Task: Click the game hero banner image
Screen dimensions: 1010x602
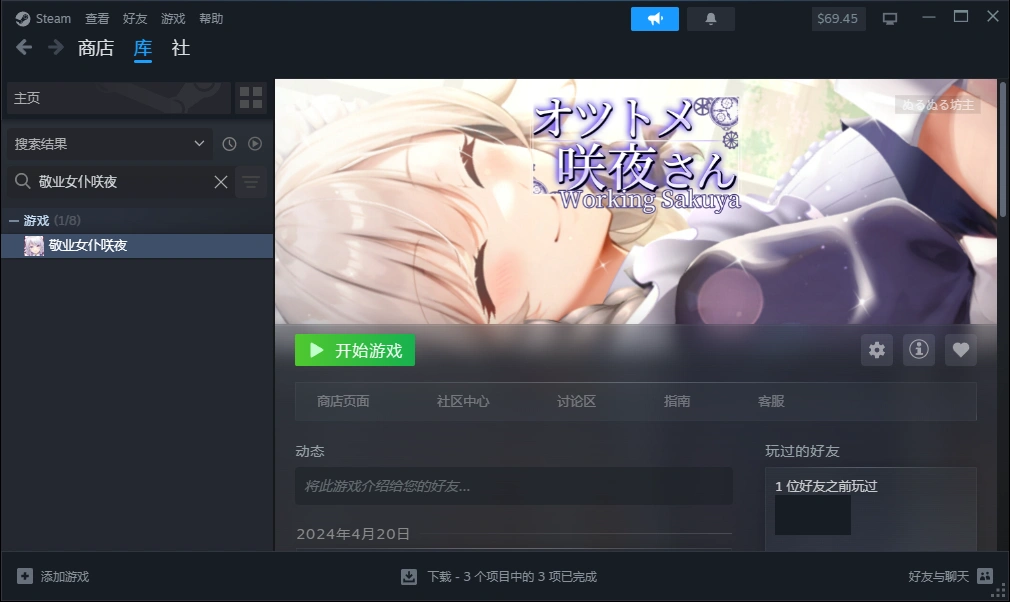Action: click(x=636, y=202)
